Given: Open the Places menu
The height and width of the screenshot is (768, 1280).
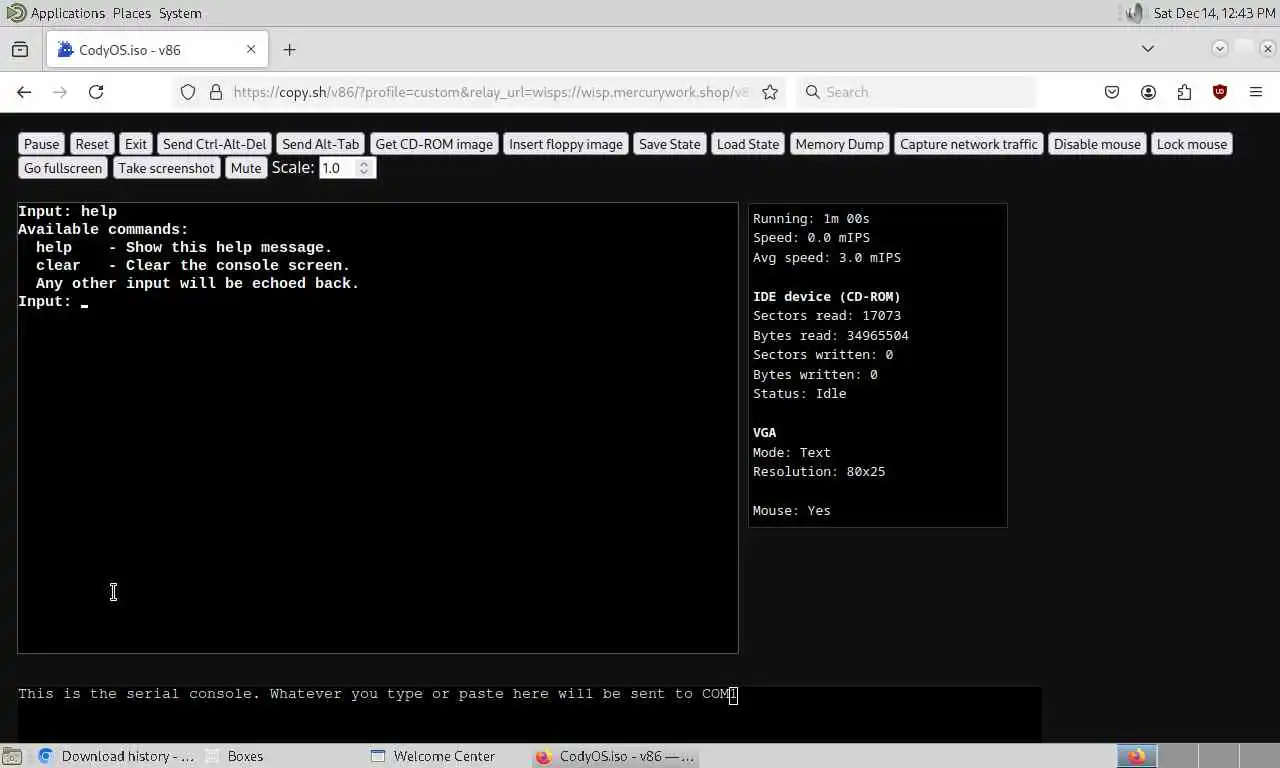Looking at the screenshot, I should pos(132,13).
